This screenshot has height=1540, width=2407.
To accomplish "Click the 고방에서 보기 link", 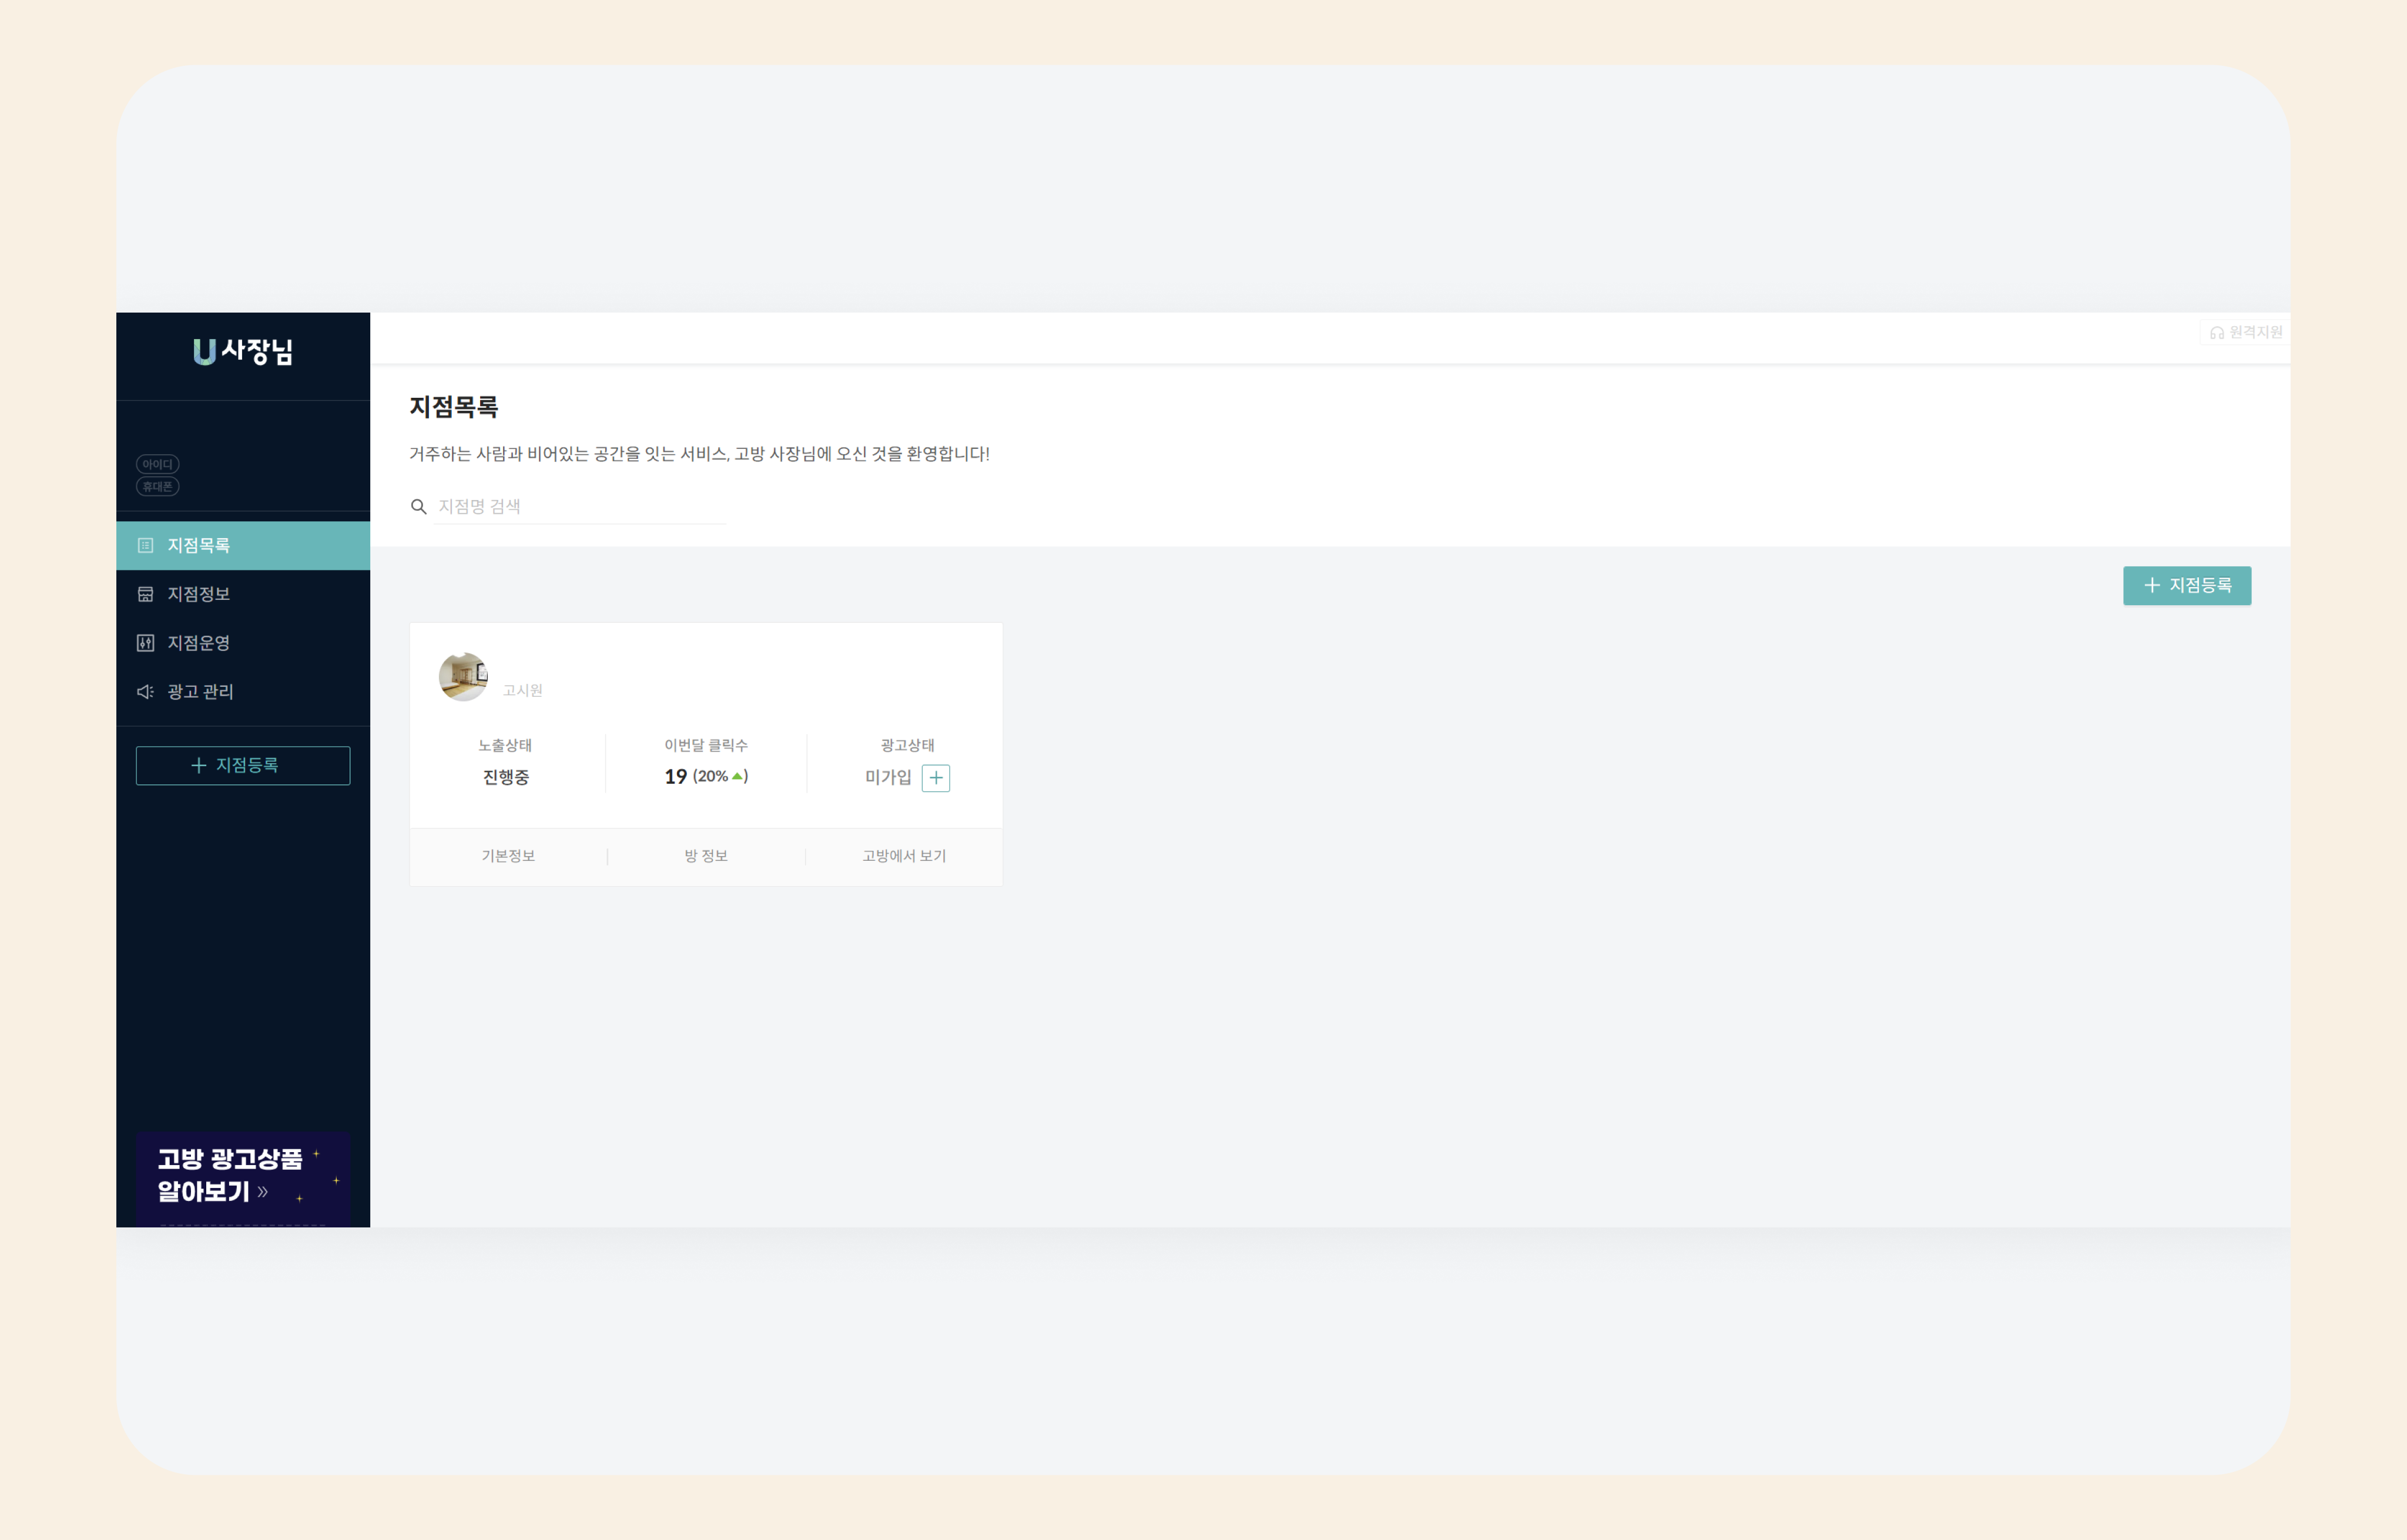I will (904, 856).
